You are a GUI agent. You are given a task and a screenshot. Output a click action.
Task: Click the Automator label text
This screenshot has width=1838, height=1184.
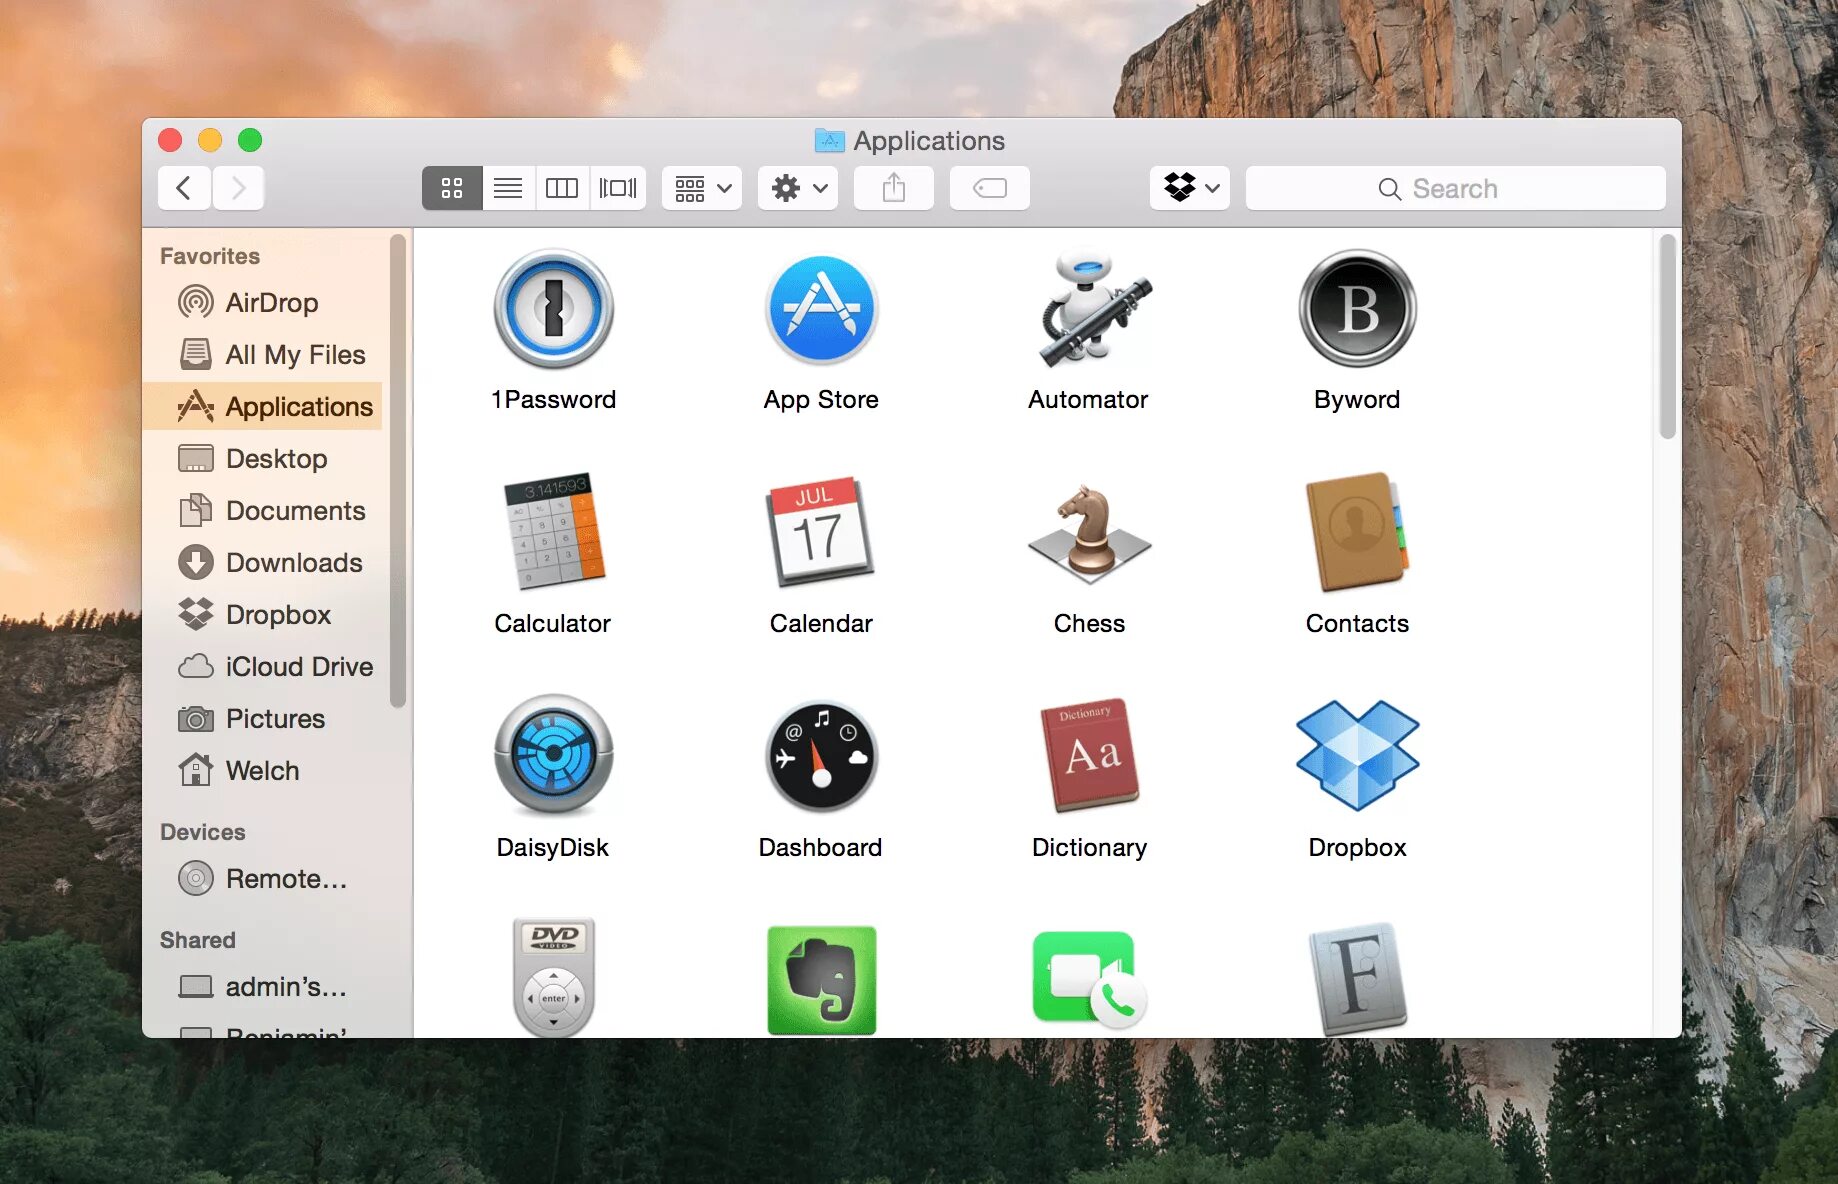(1088, 399)
